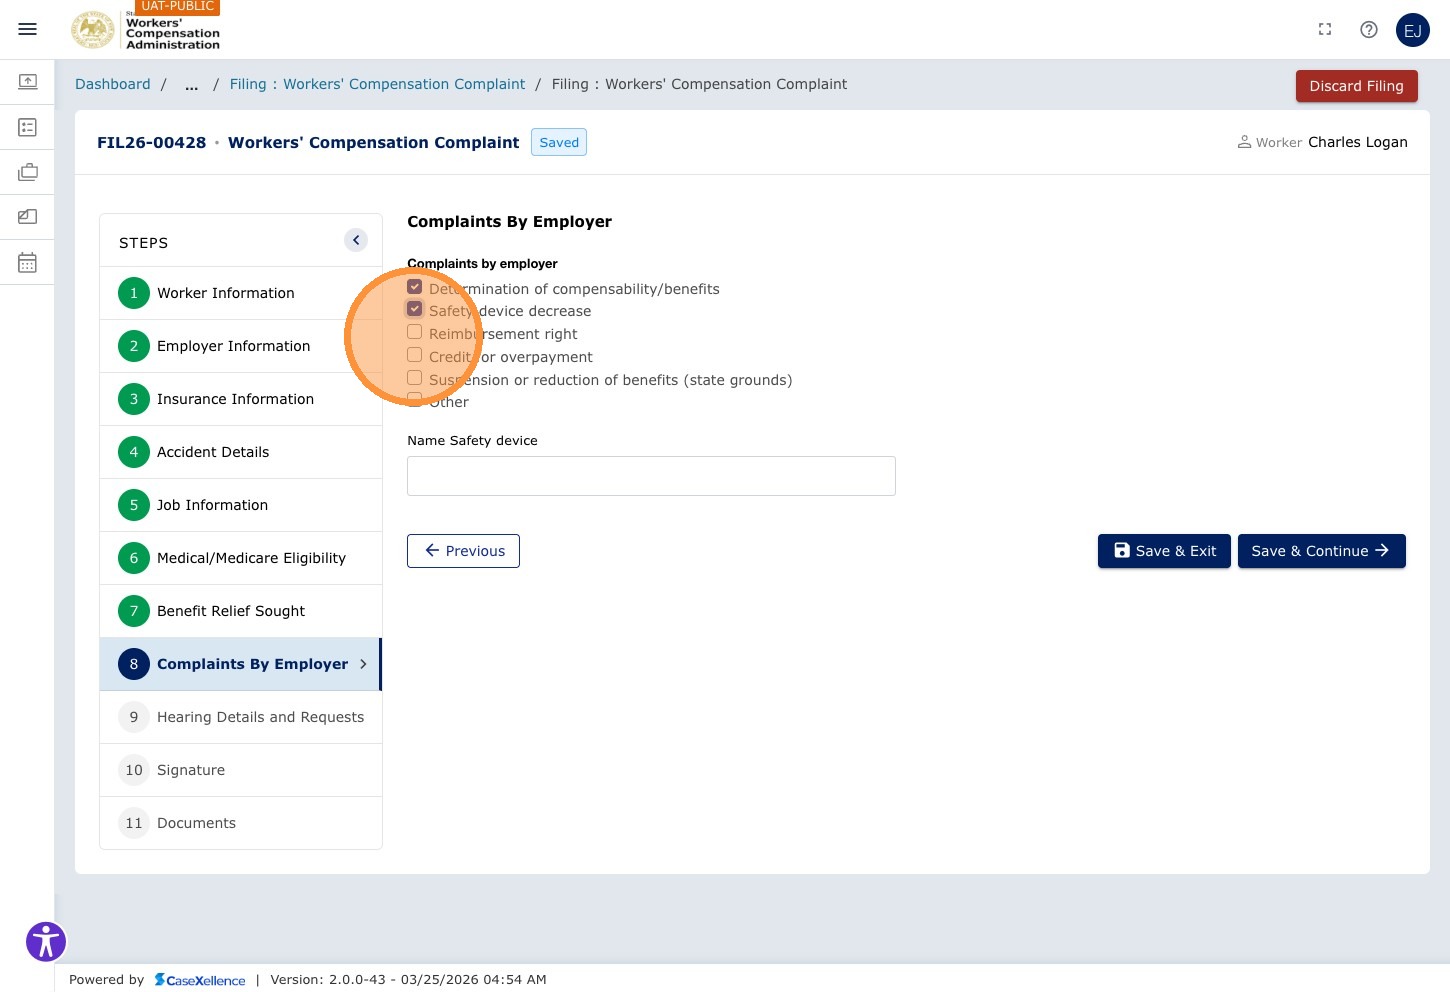
Task: Go to Employer Information step
Action: (x=241, y=346)
